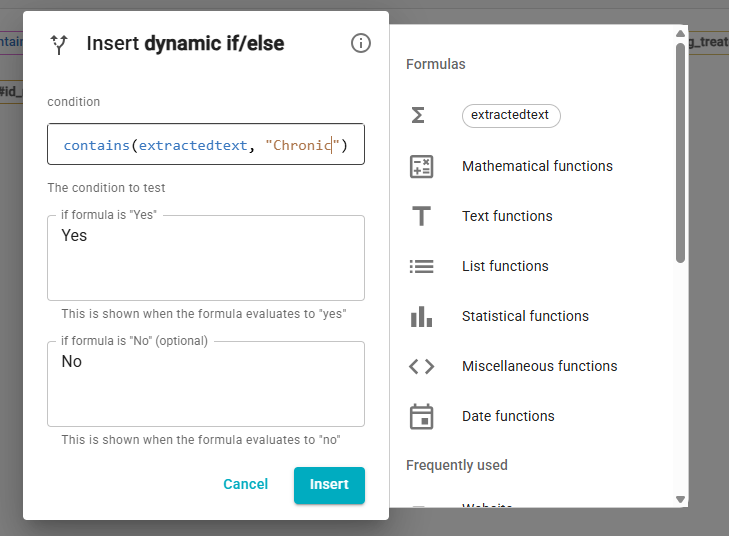Click the calculator Mathematical functions icon
This screenshot has height=536, width=729.
pyautogui.click(x=421, y=166)
